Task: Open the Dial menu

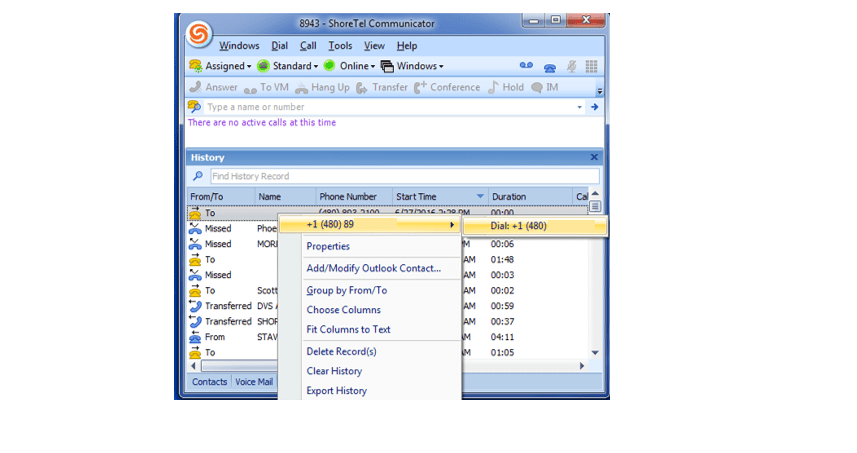Action: (279, 46)
